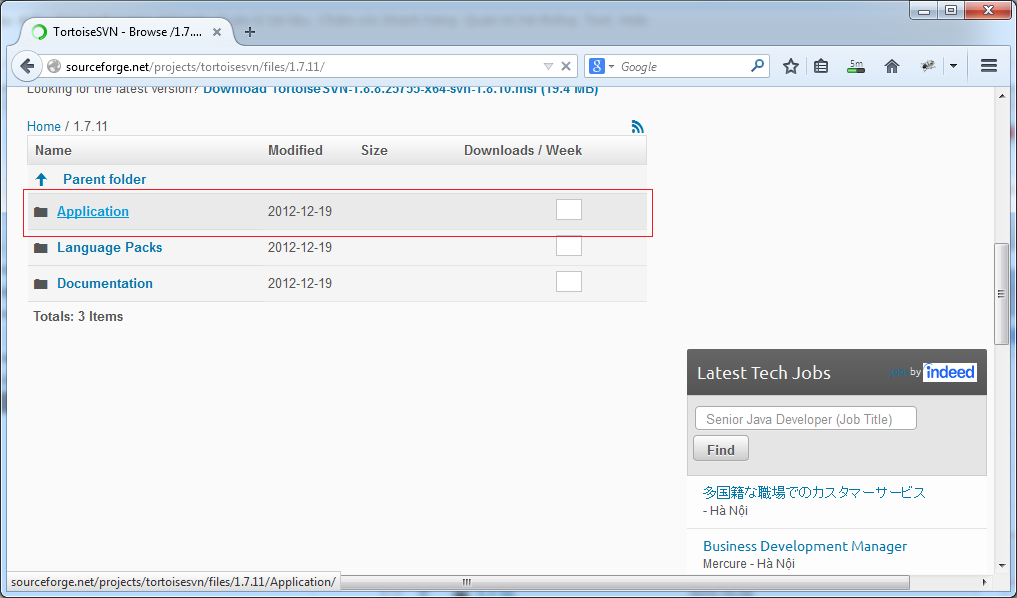Bookmark this page with the star icon

point(790,66)
